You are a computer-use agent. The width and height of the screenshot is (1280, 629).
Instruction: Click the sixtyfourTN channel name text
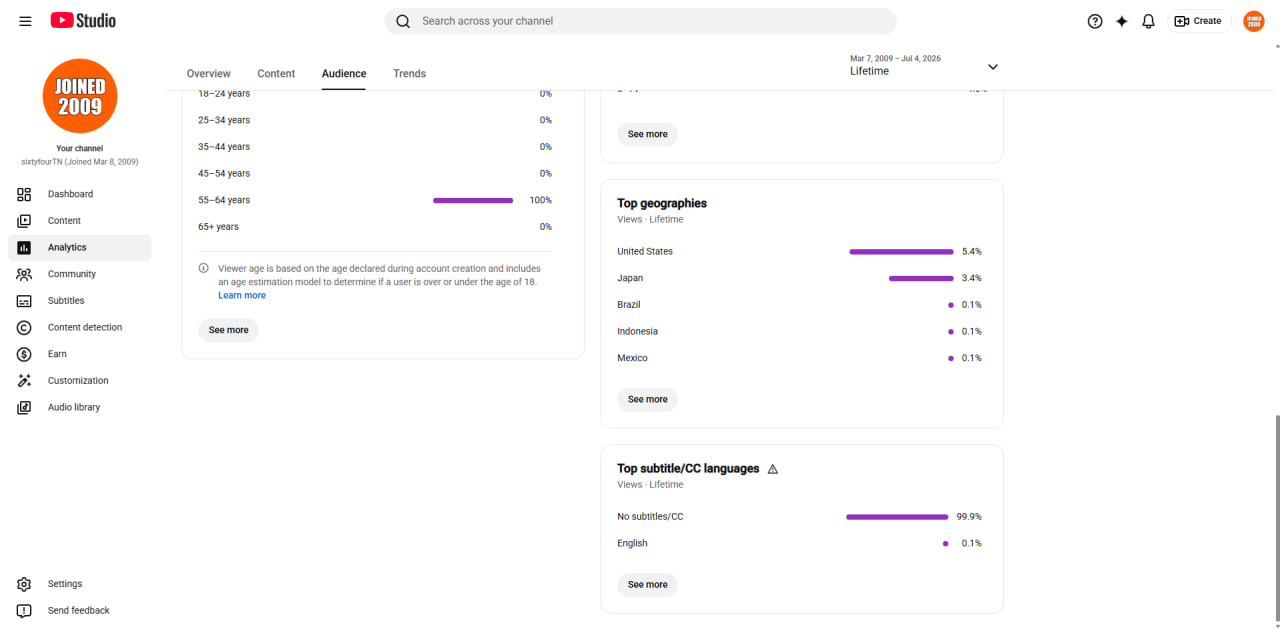[x=80, y=162]
